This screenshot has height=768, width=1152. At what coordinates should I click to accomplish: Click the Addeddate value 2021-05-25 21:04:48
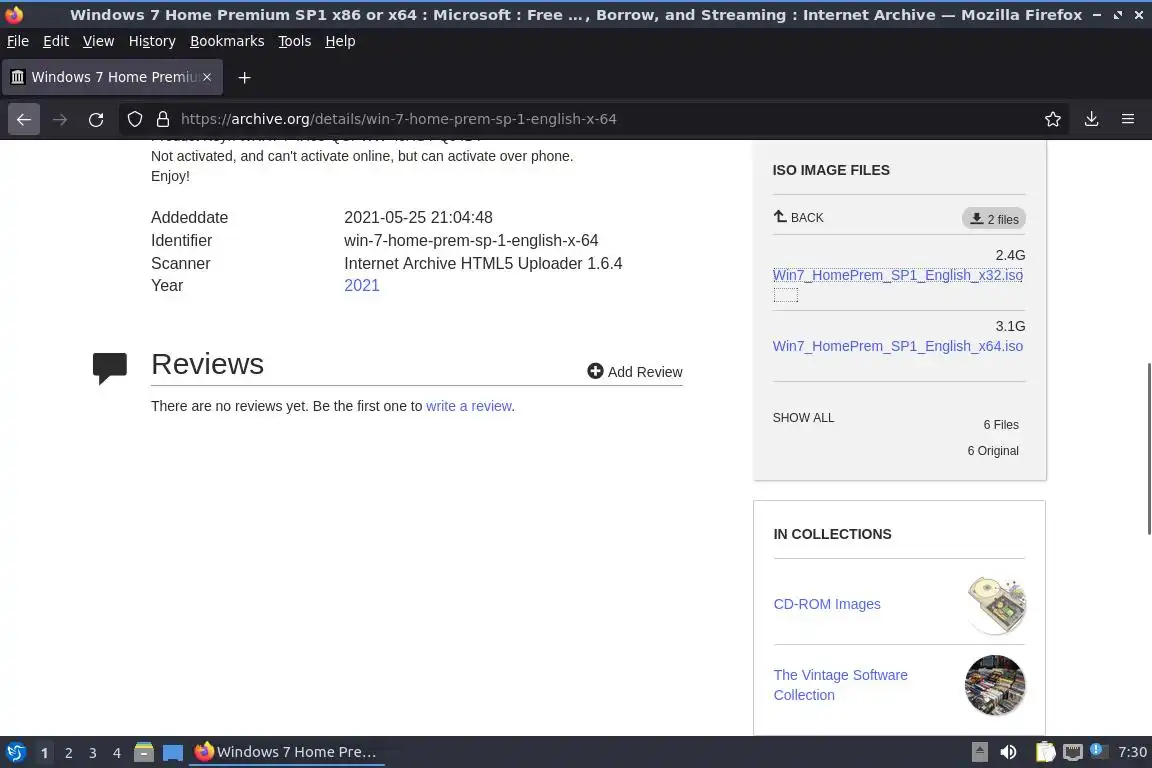click(418, 218)
